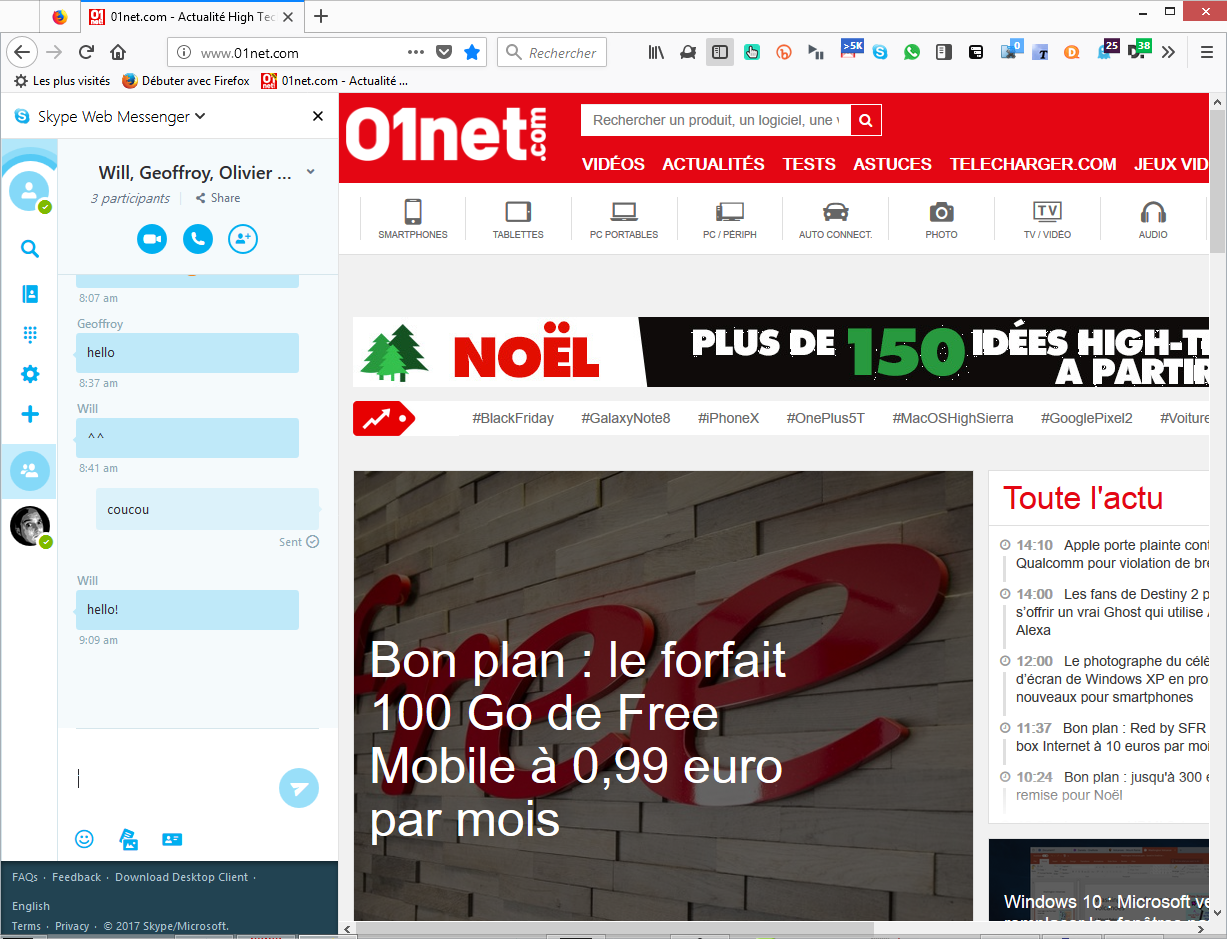Go to the Firefox home page

click(118, 52)
